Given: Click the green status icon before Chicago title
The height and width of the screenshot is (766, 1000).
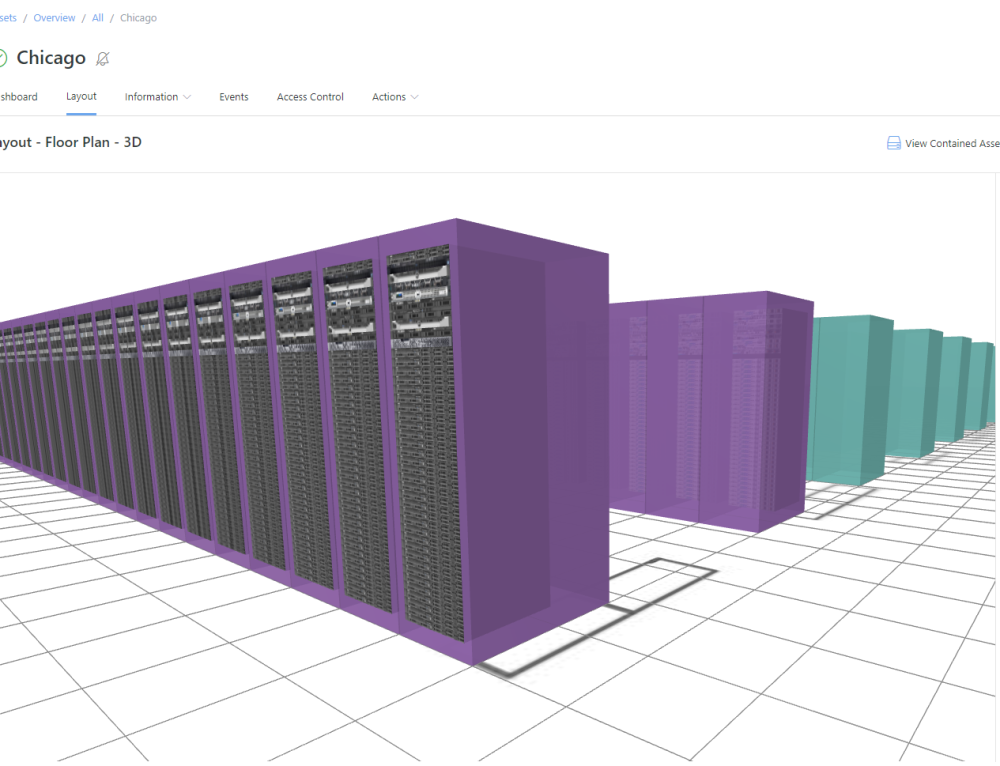Looking at the screenshot, I should click(x=5, y=58).
